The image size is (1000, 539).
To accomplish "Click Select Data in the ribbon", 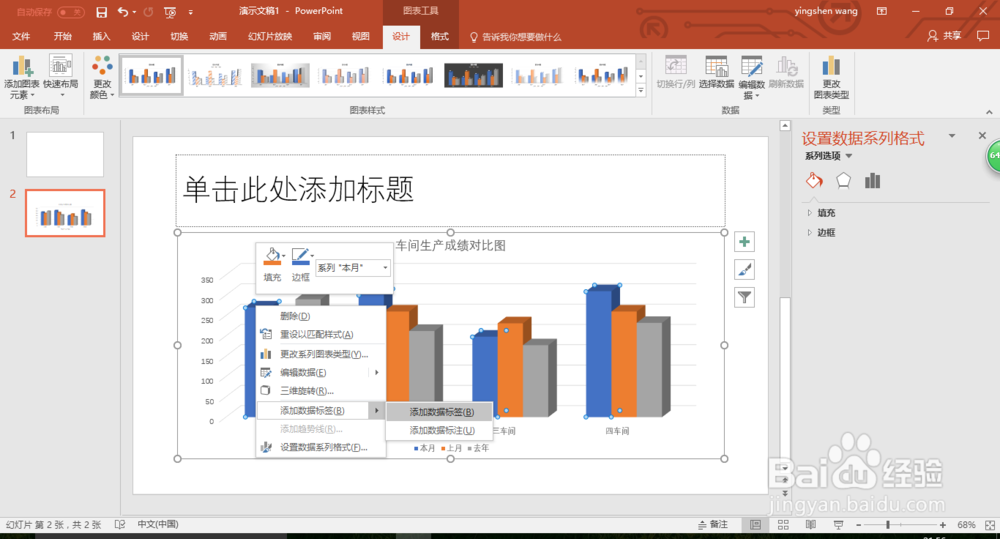I will (716, 72).
